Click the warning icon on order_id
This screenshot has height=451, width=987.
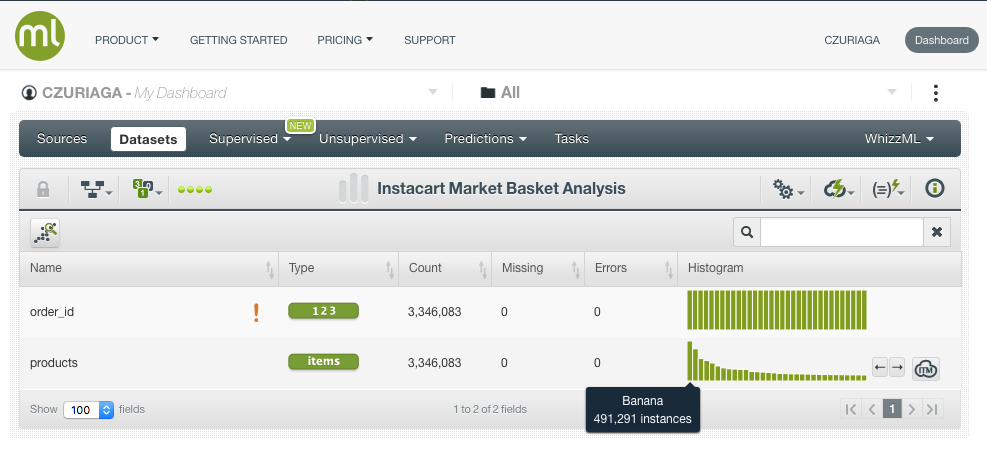tap(256, 312)
